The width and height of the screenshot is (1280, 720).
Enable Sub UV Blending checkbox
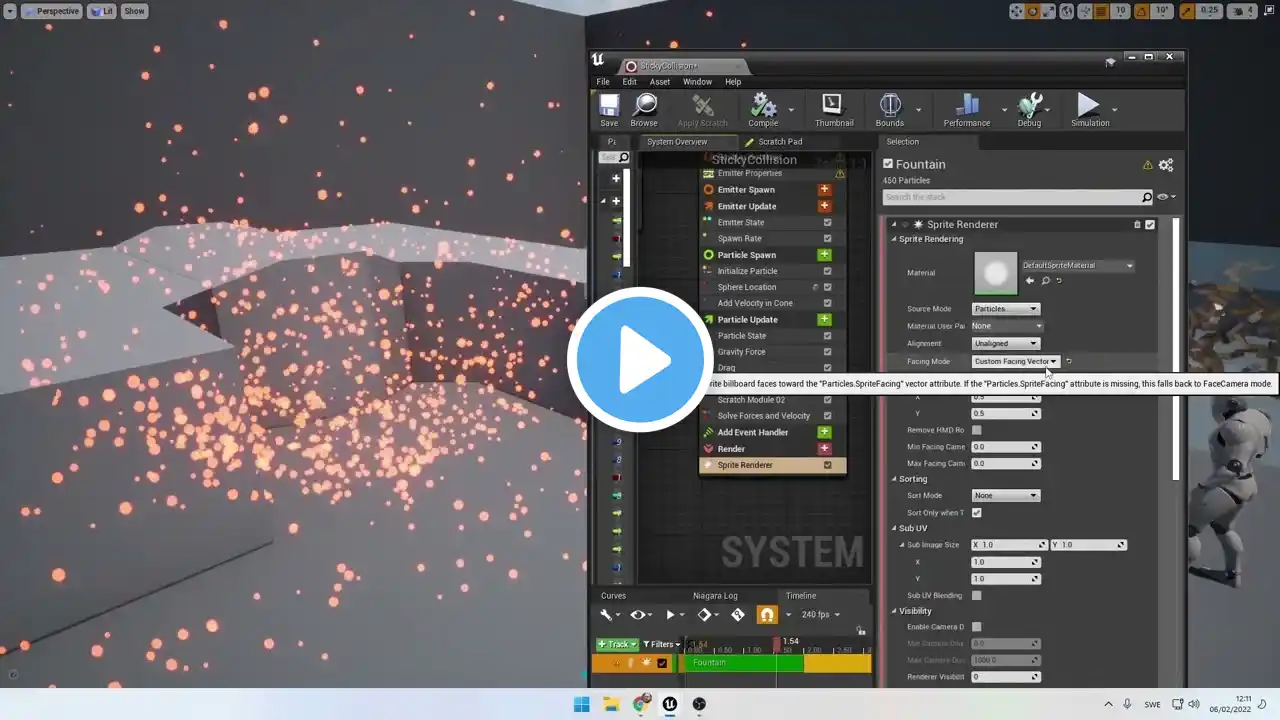[x=977, y=596]
